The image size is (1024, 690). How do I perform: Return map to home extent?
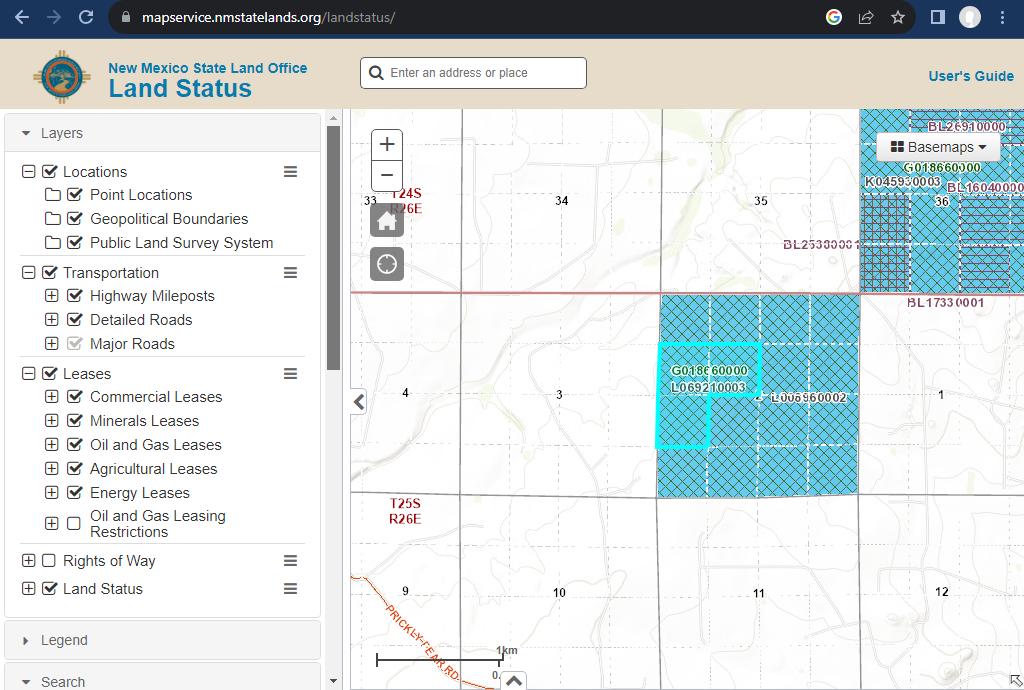tap(387, 221)
